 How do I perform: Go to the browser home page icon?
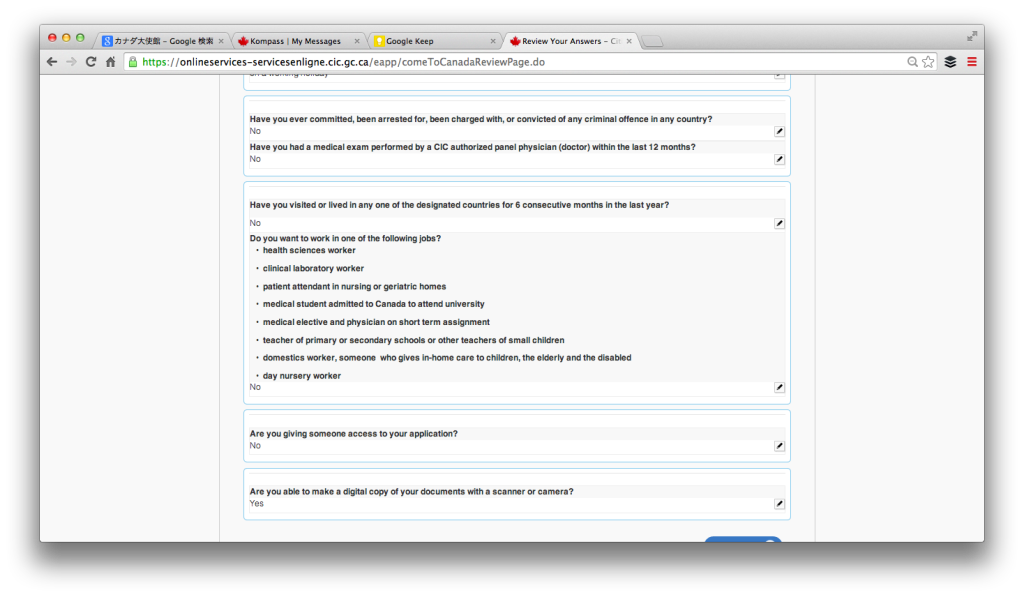tap(110, 62)
